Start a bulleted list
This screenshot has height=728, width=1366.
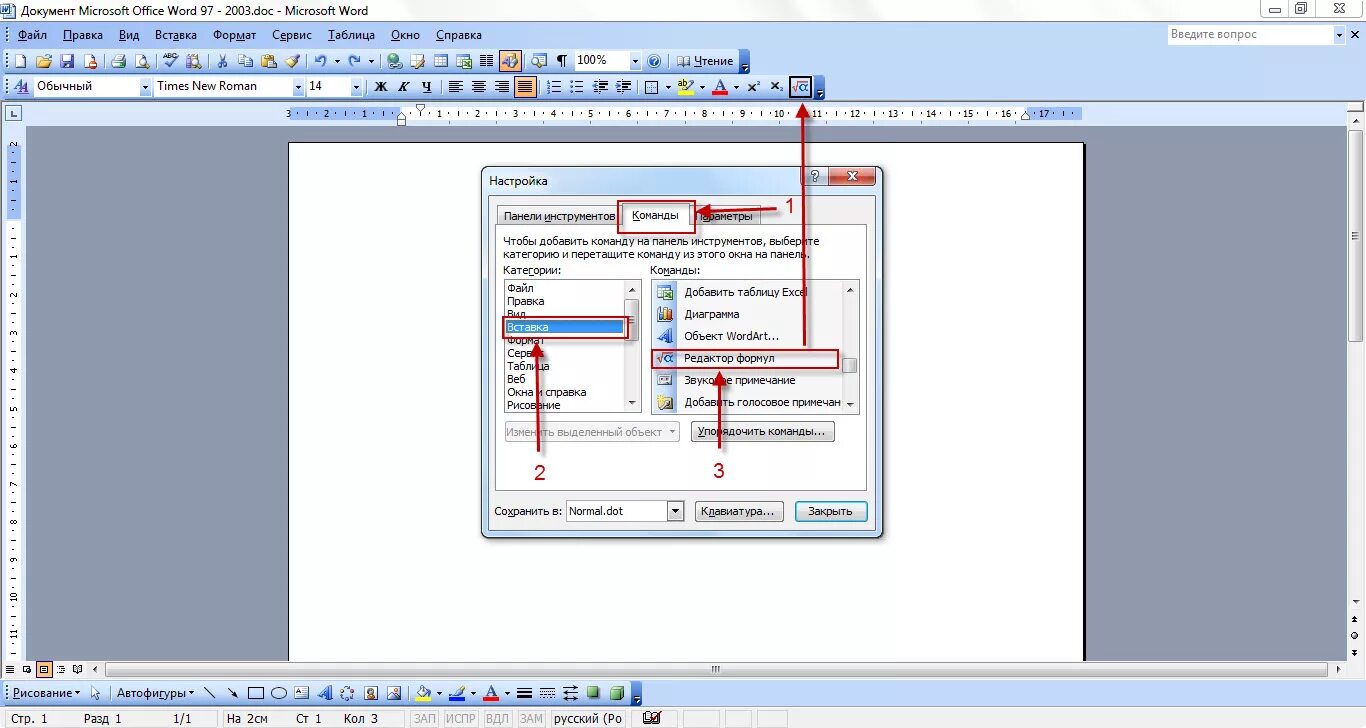pos(578,87)
